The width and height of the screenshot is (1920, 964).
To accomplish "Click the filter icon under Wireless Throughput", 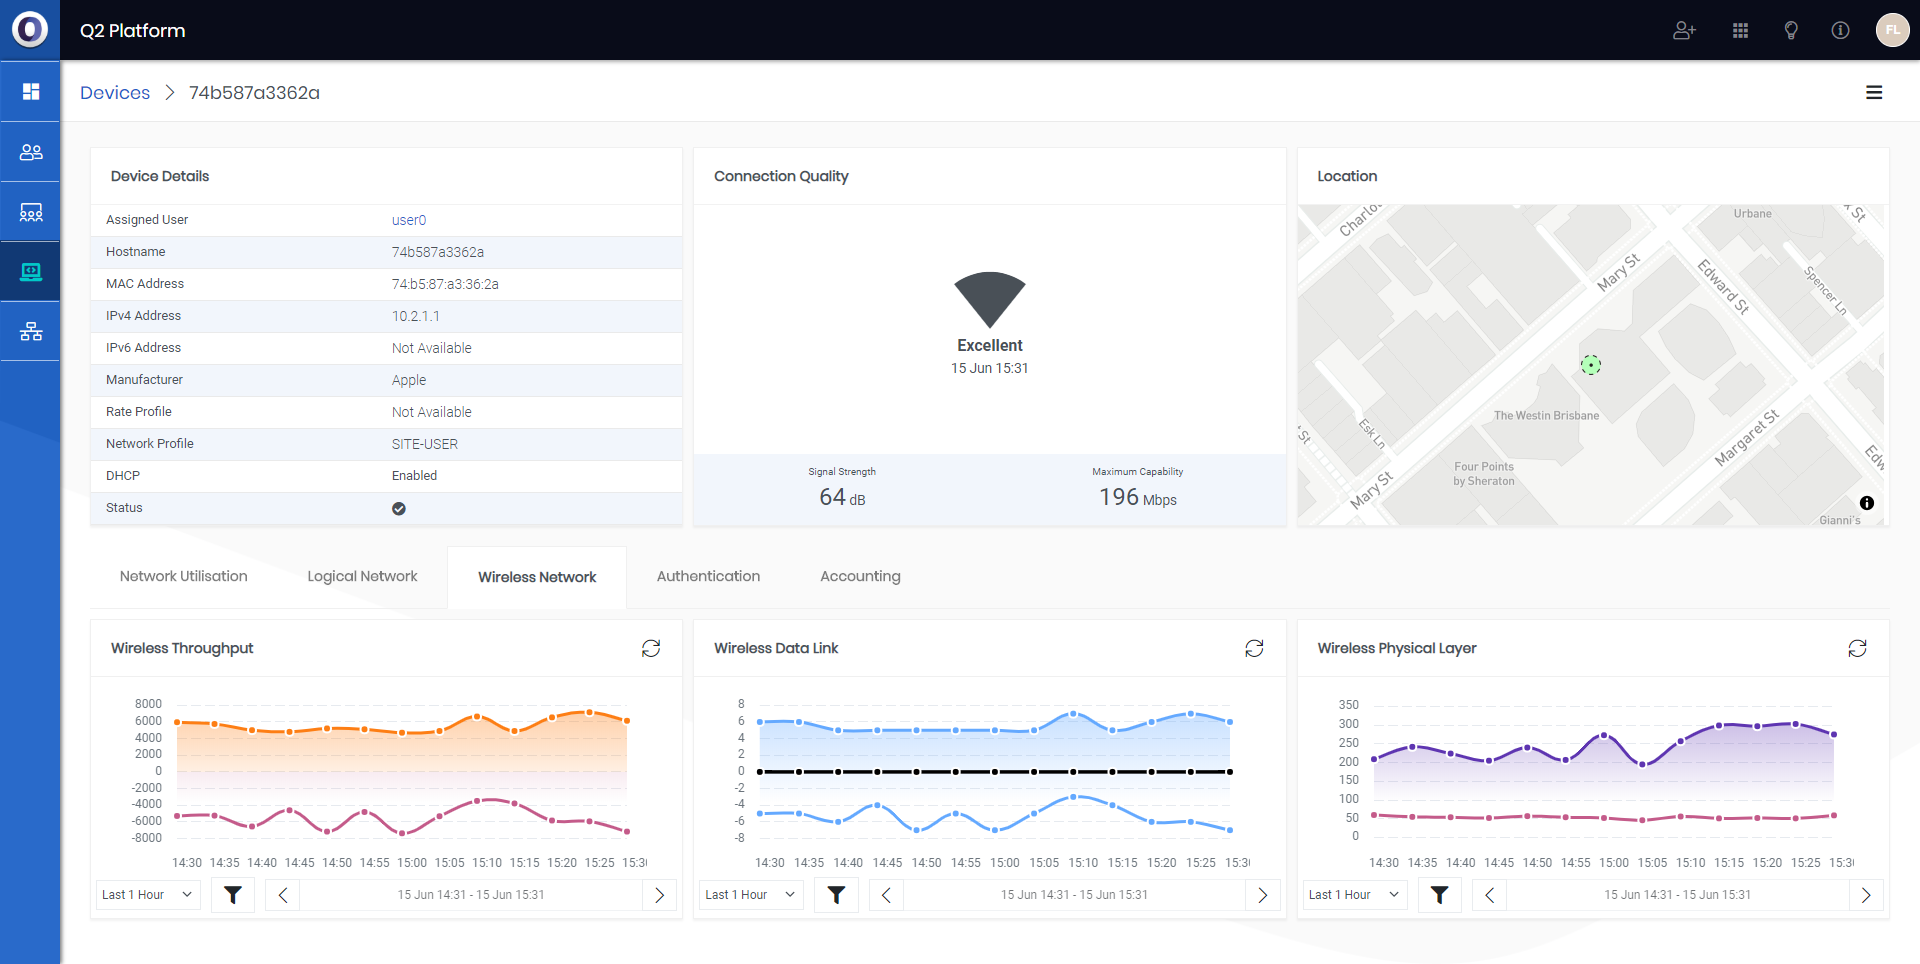I will 233,895.
